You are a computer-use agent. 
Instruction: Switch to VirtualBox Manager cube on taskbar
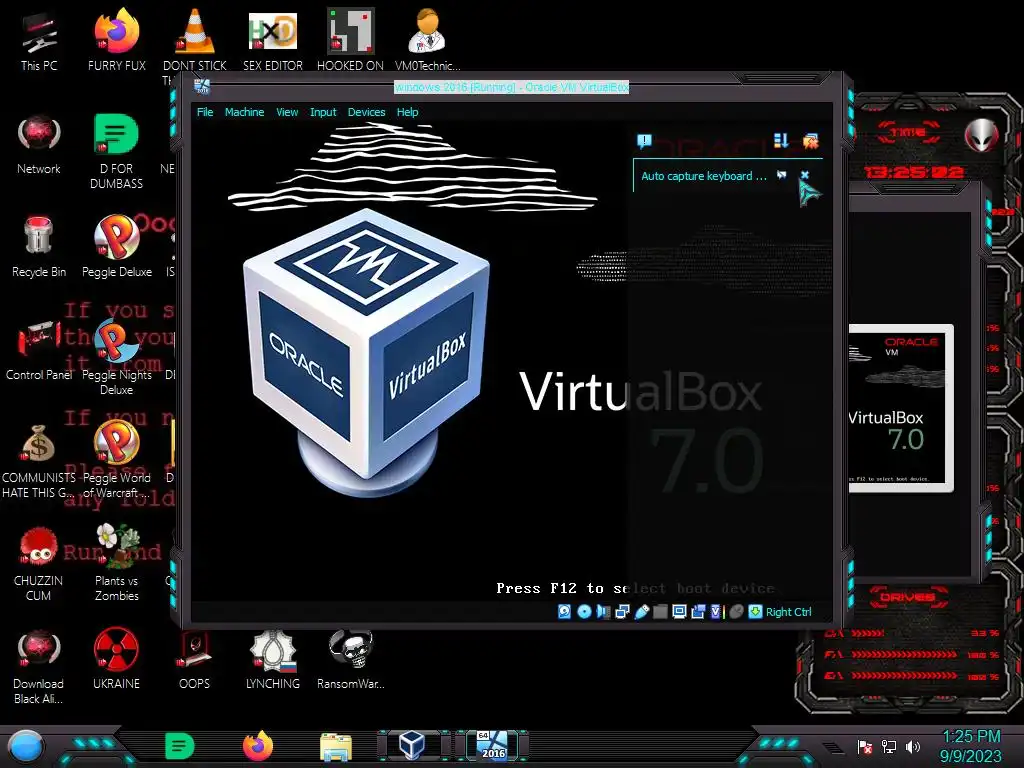coord(413,745)
